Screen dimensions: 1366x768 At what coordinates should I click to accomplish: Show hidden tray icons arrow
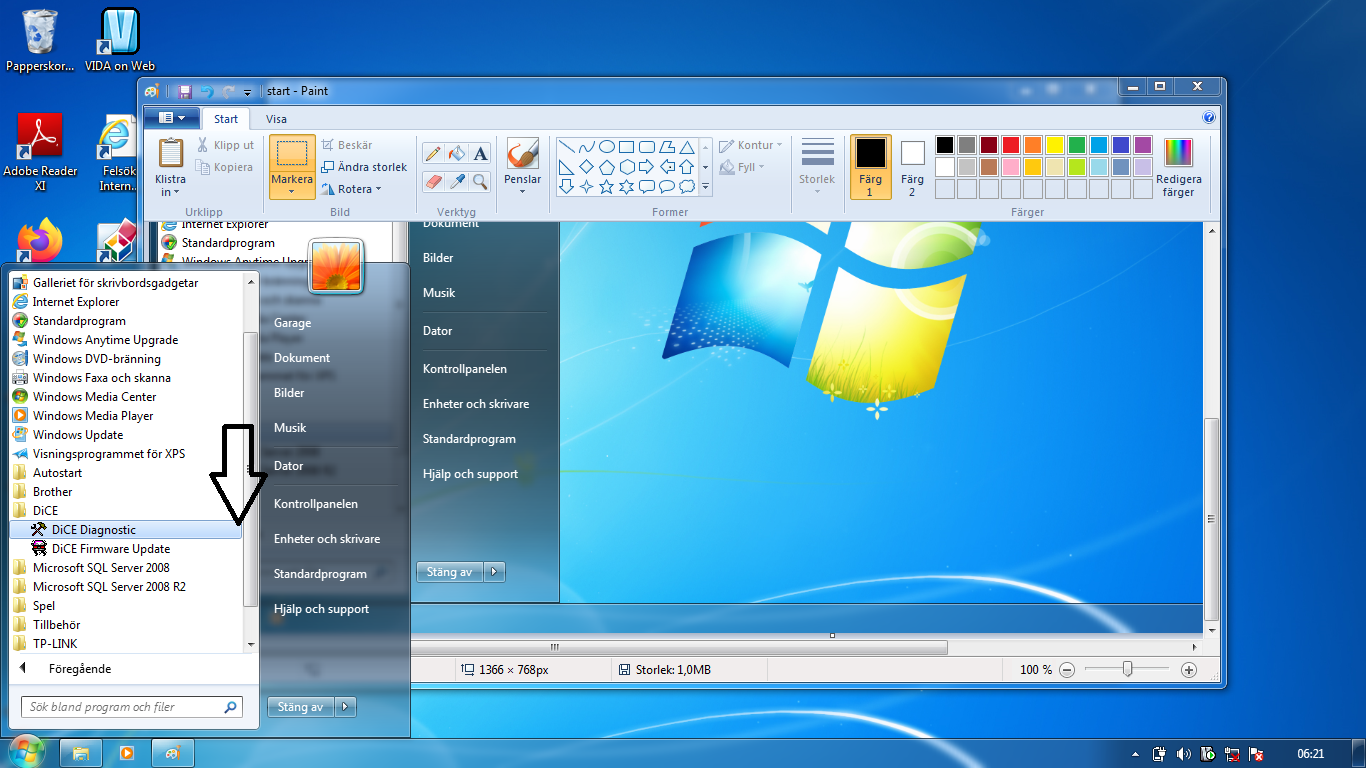click(x=1135, y=754)
